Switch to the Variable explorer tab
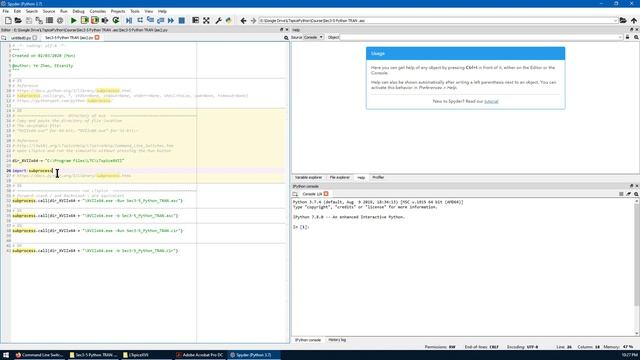The width and height of the screenshot is (640, 360). click(308, 178)
